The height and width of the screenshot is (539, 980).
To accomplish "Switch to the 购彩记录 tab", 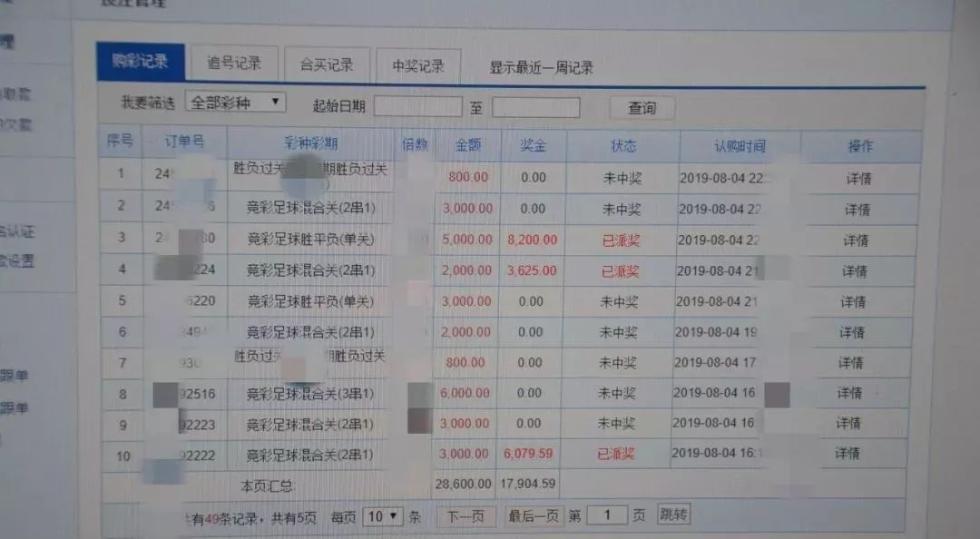I will pos(140,61).
